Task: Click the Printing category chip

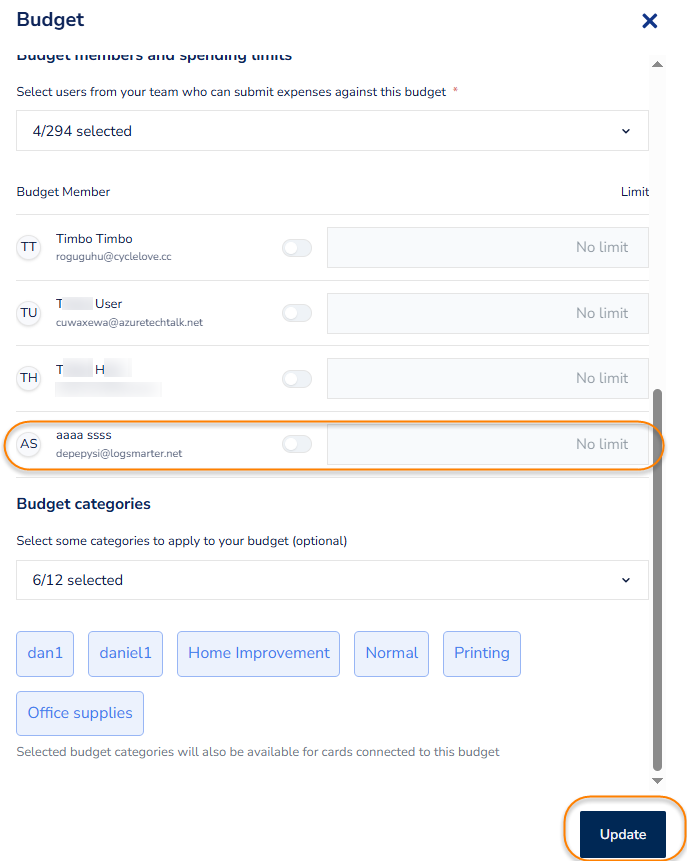Action: (x=482, y=653)
